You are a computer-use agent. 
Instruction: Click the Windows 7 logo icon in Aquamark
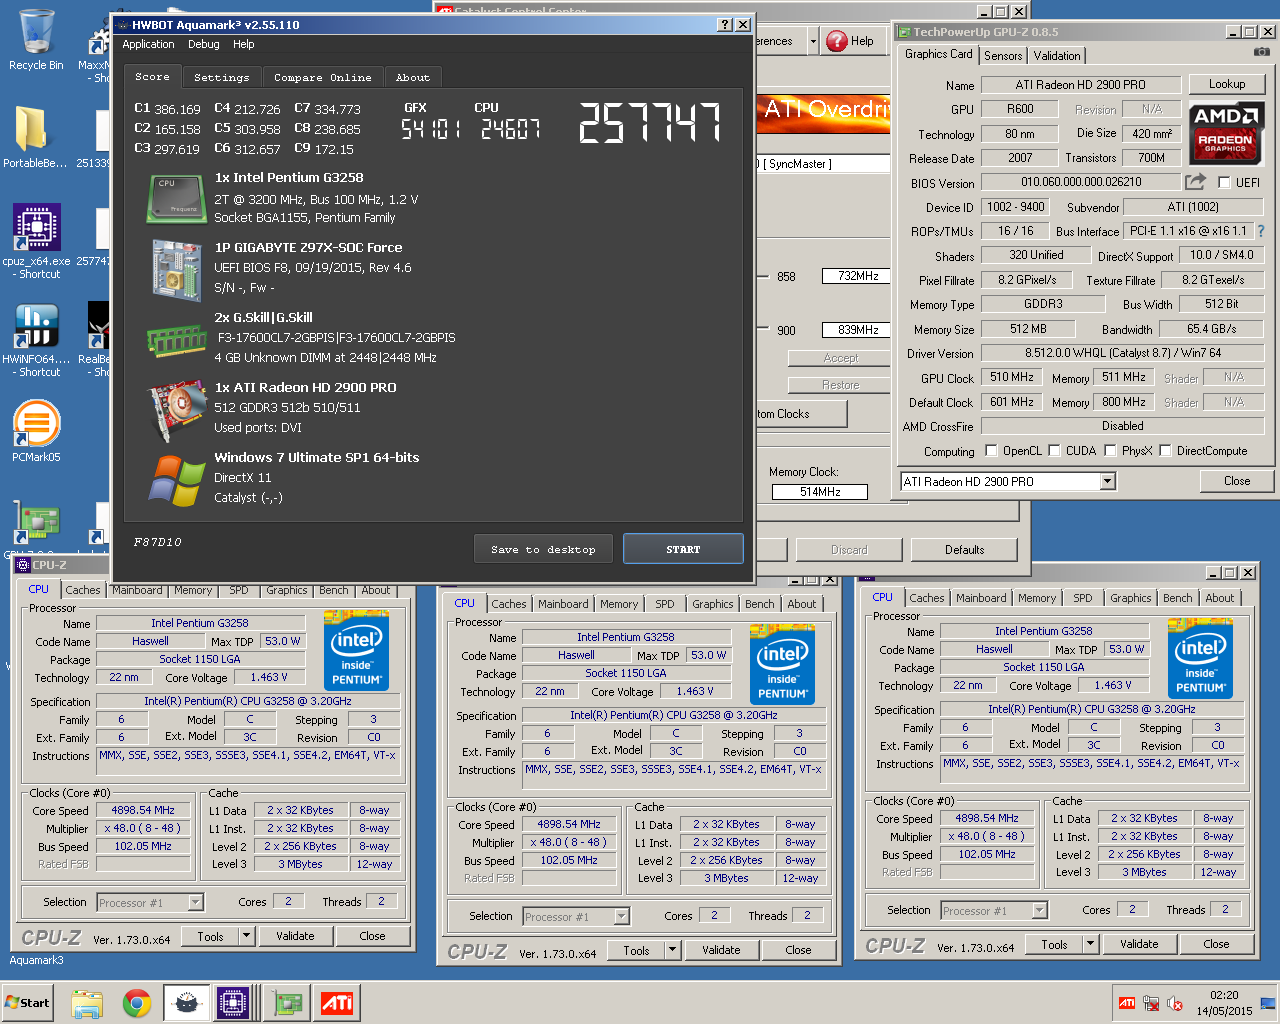pos(177,481)
